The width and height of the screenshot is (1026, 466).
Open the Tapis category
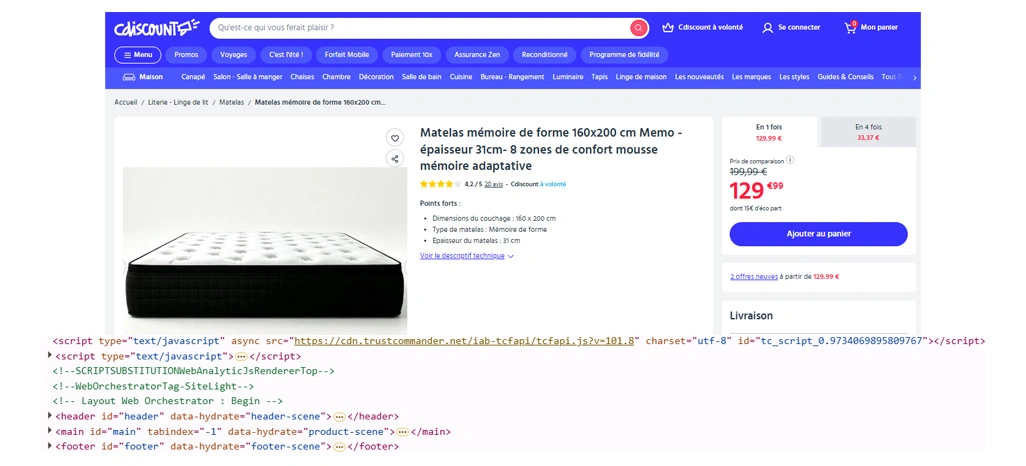(x=599, y=77)
